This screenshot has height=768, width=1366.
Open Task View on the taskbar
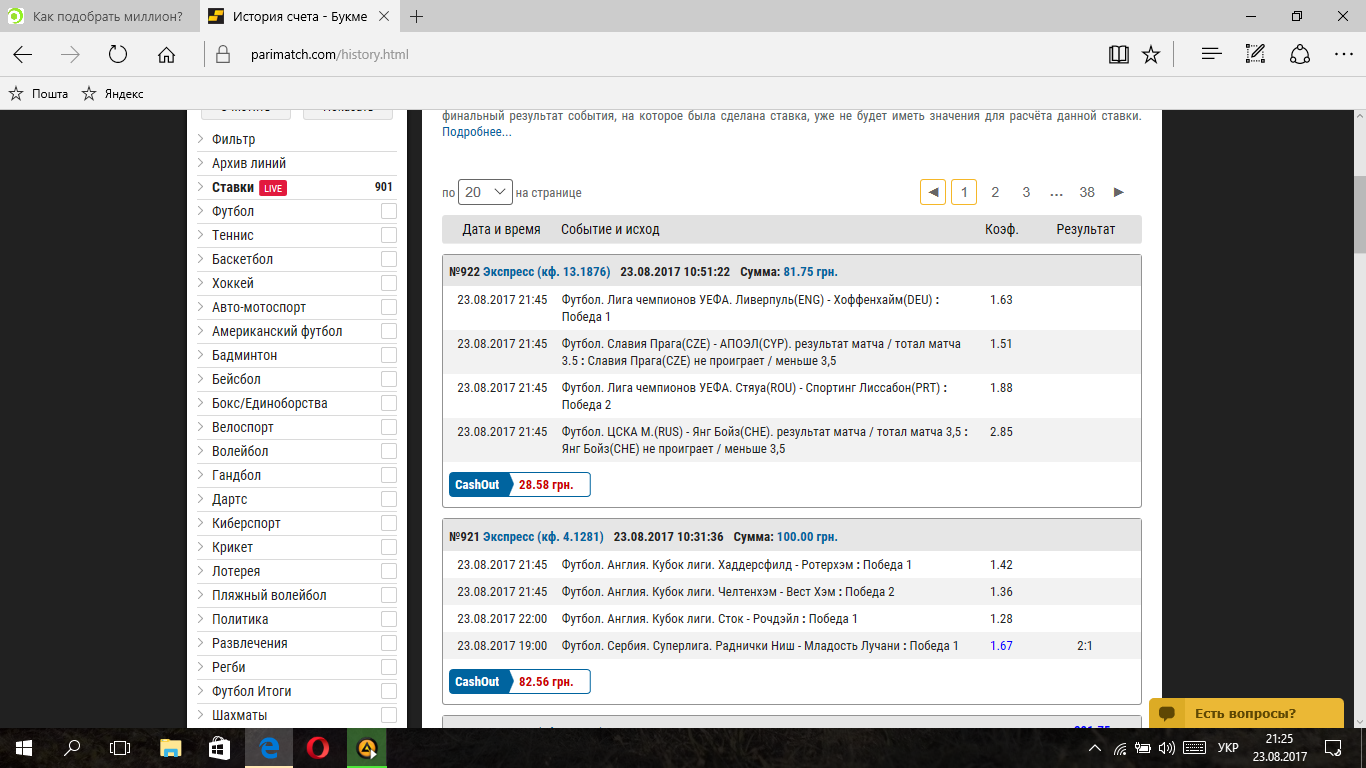pos(119,748)
